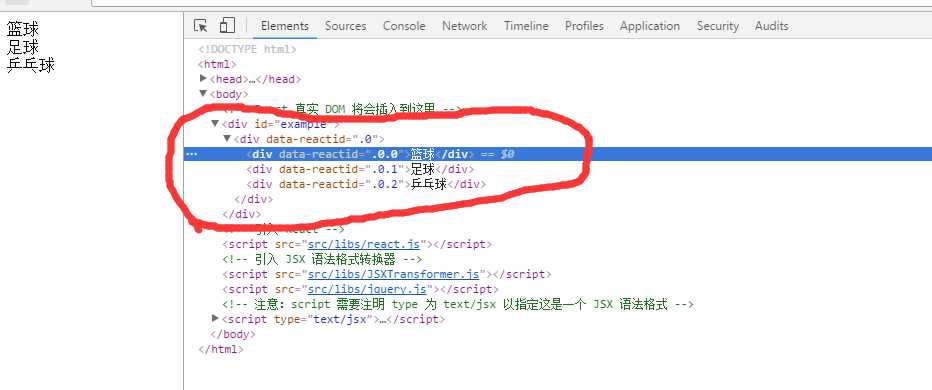Open the src/libs/jquery.js link

367,289
